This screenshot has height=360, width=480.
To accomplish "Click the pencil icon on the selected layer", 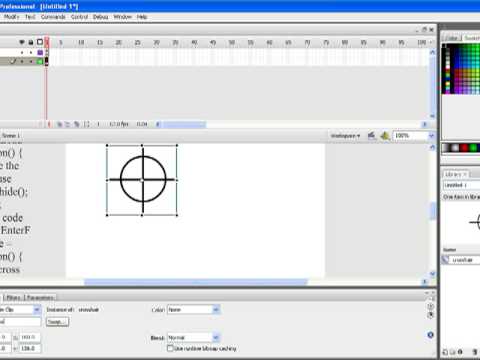I will coord(13,61).
